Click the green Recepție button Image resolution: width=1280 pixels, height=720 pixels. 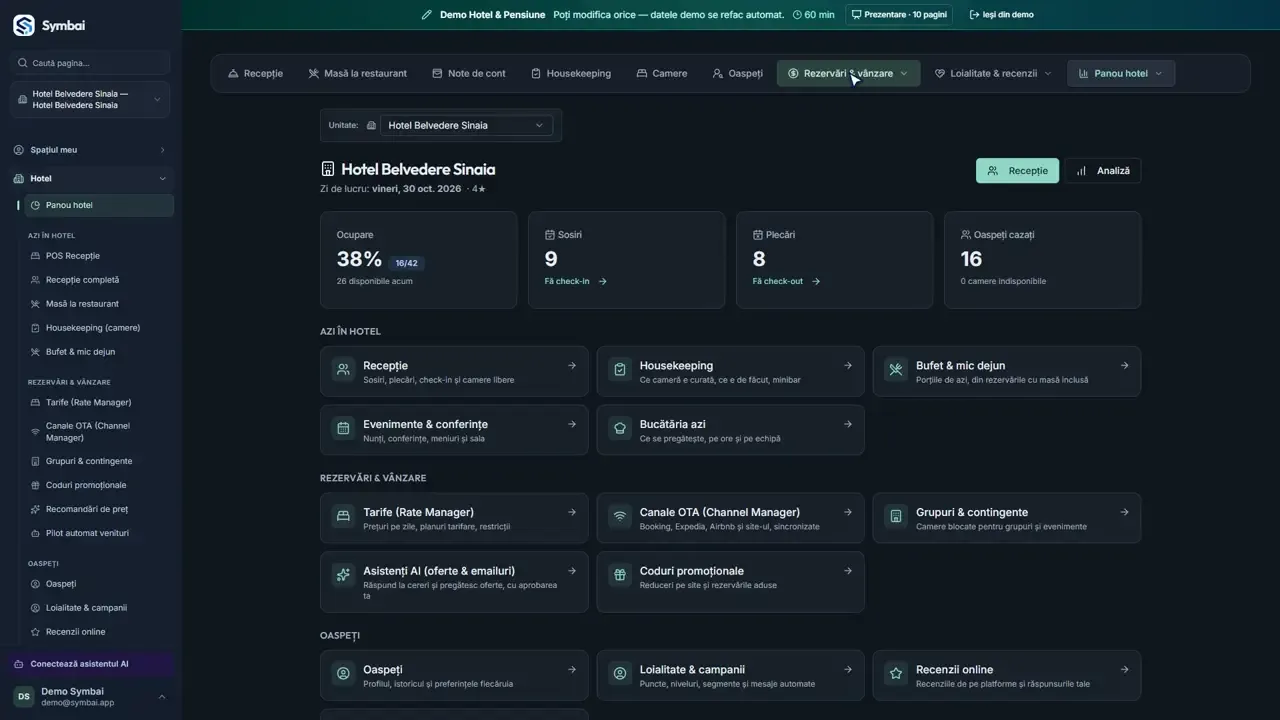point(1017,171)
